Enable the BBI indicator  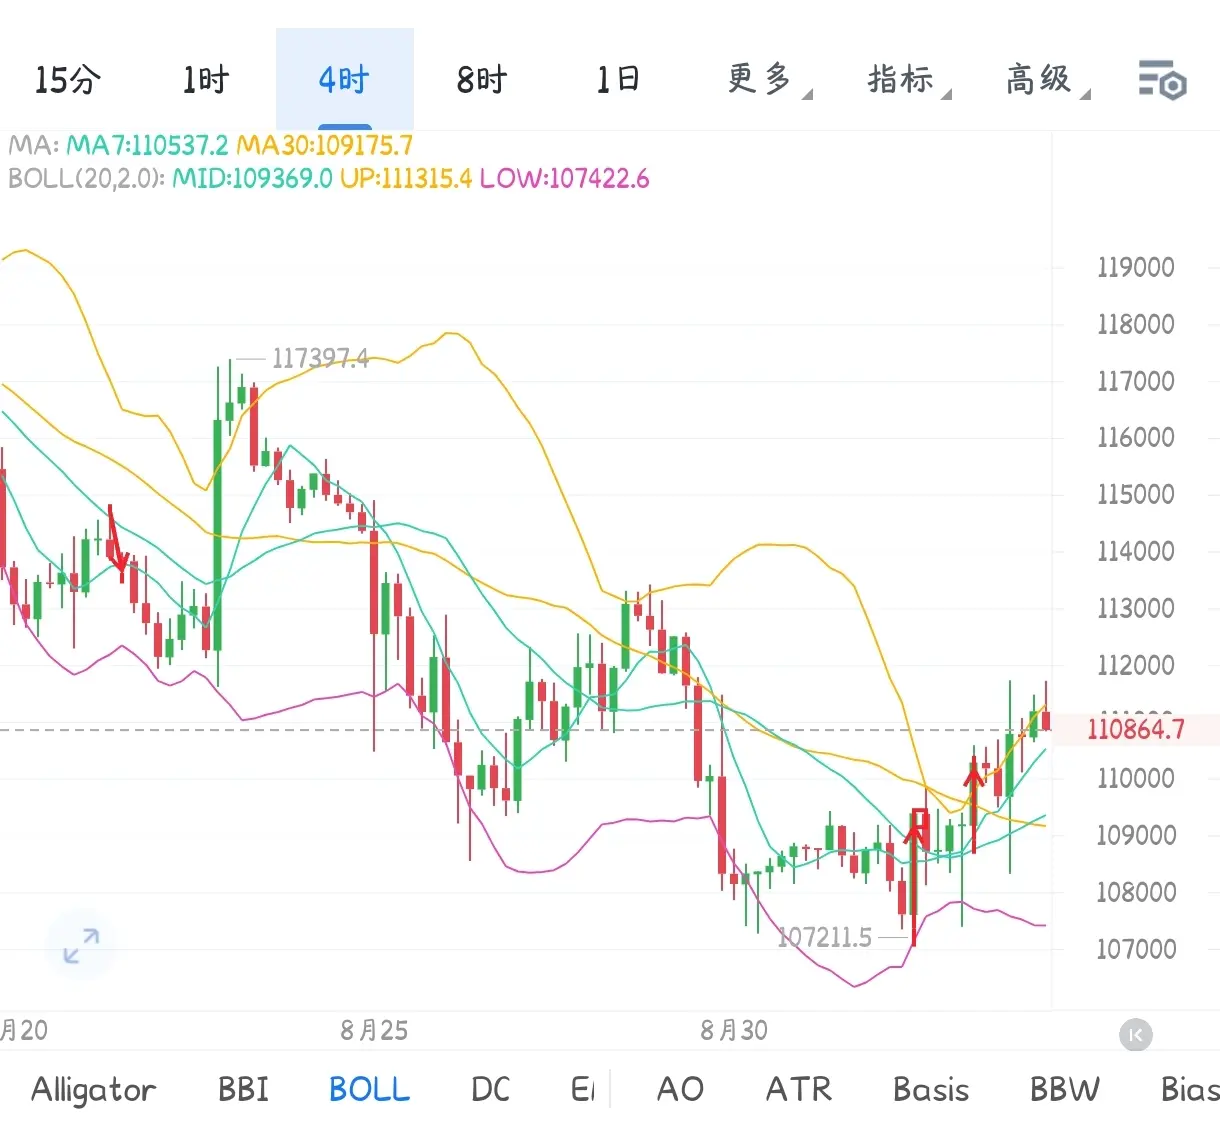point(244,1089)
